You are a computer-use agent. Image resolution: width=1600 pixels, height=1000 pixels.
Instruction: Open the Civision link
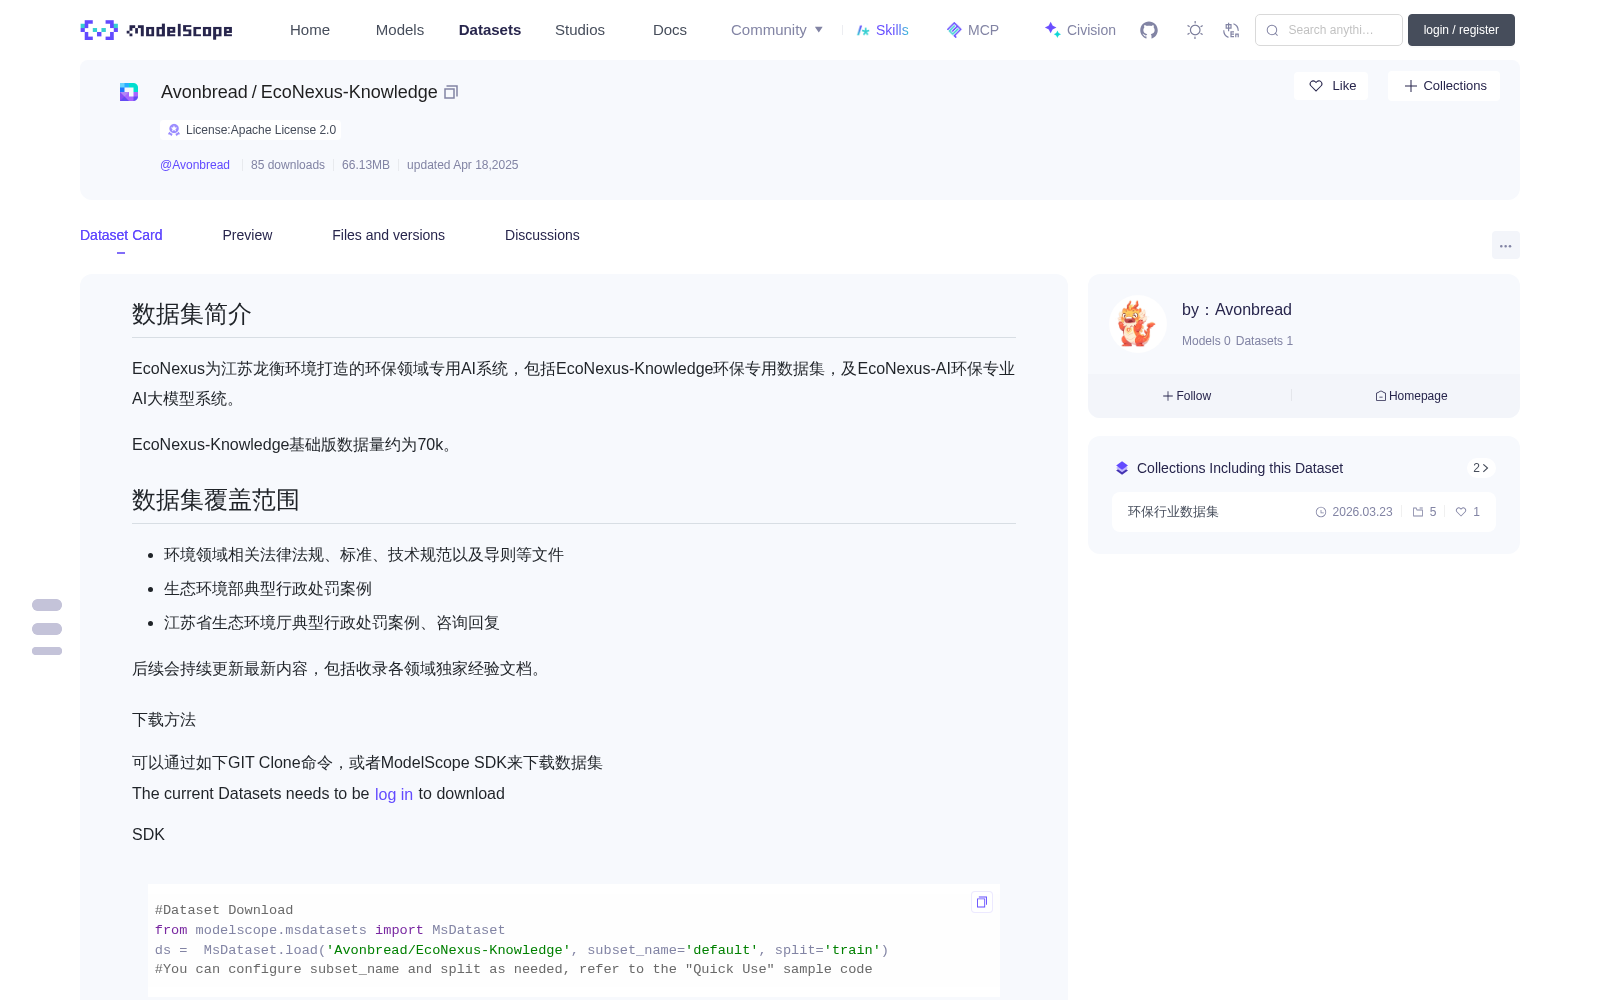pyautogui.click(x=1080, y=30)
